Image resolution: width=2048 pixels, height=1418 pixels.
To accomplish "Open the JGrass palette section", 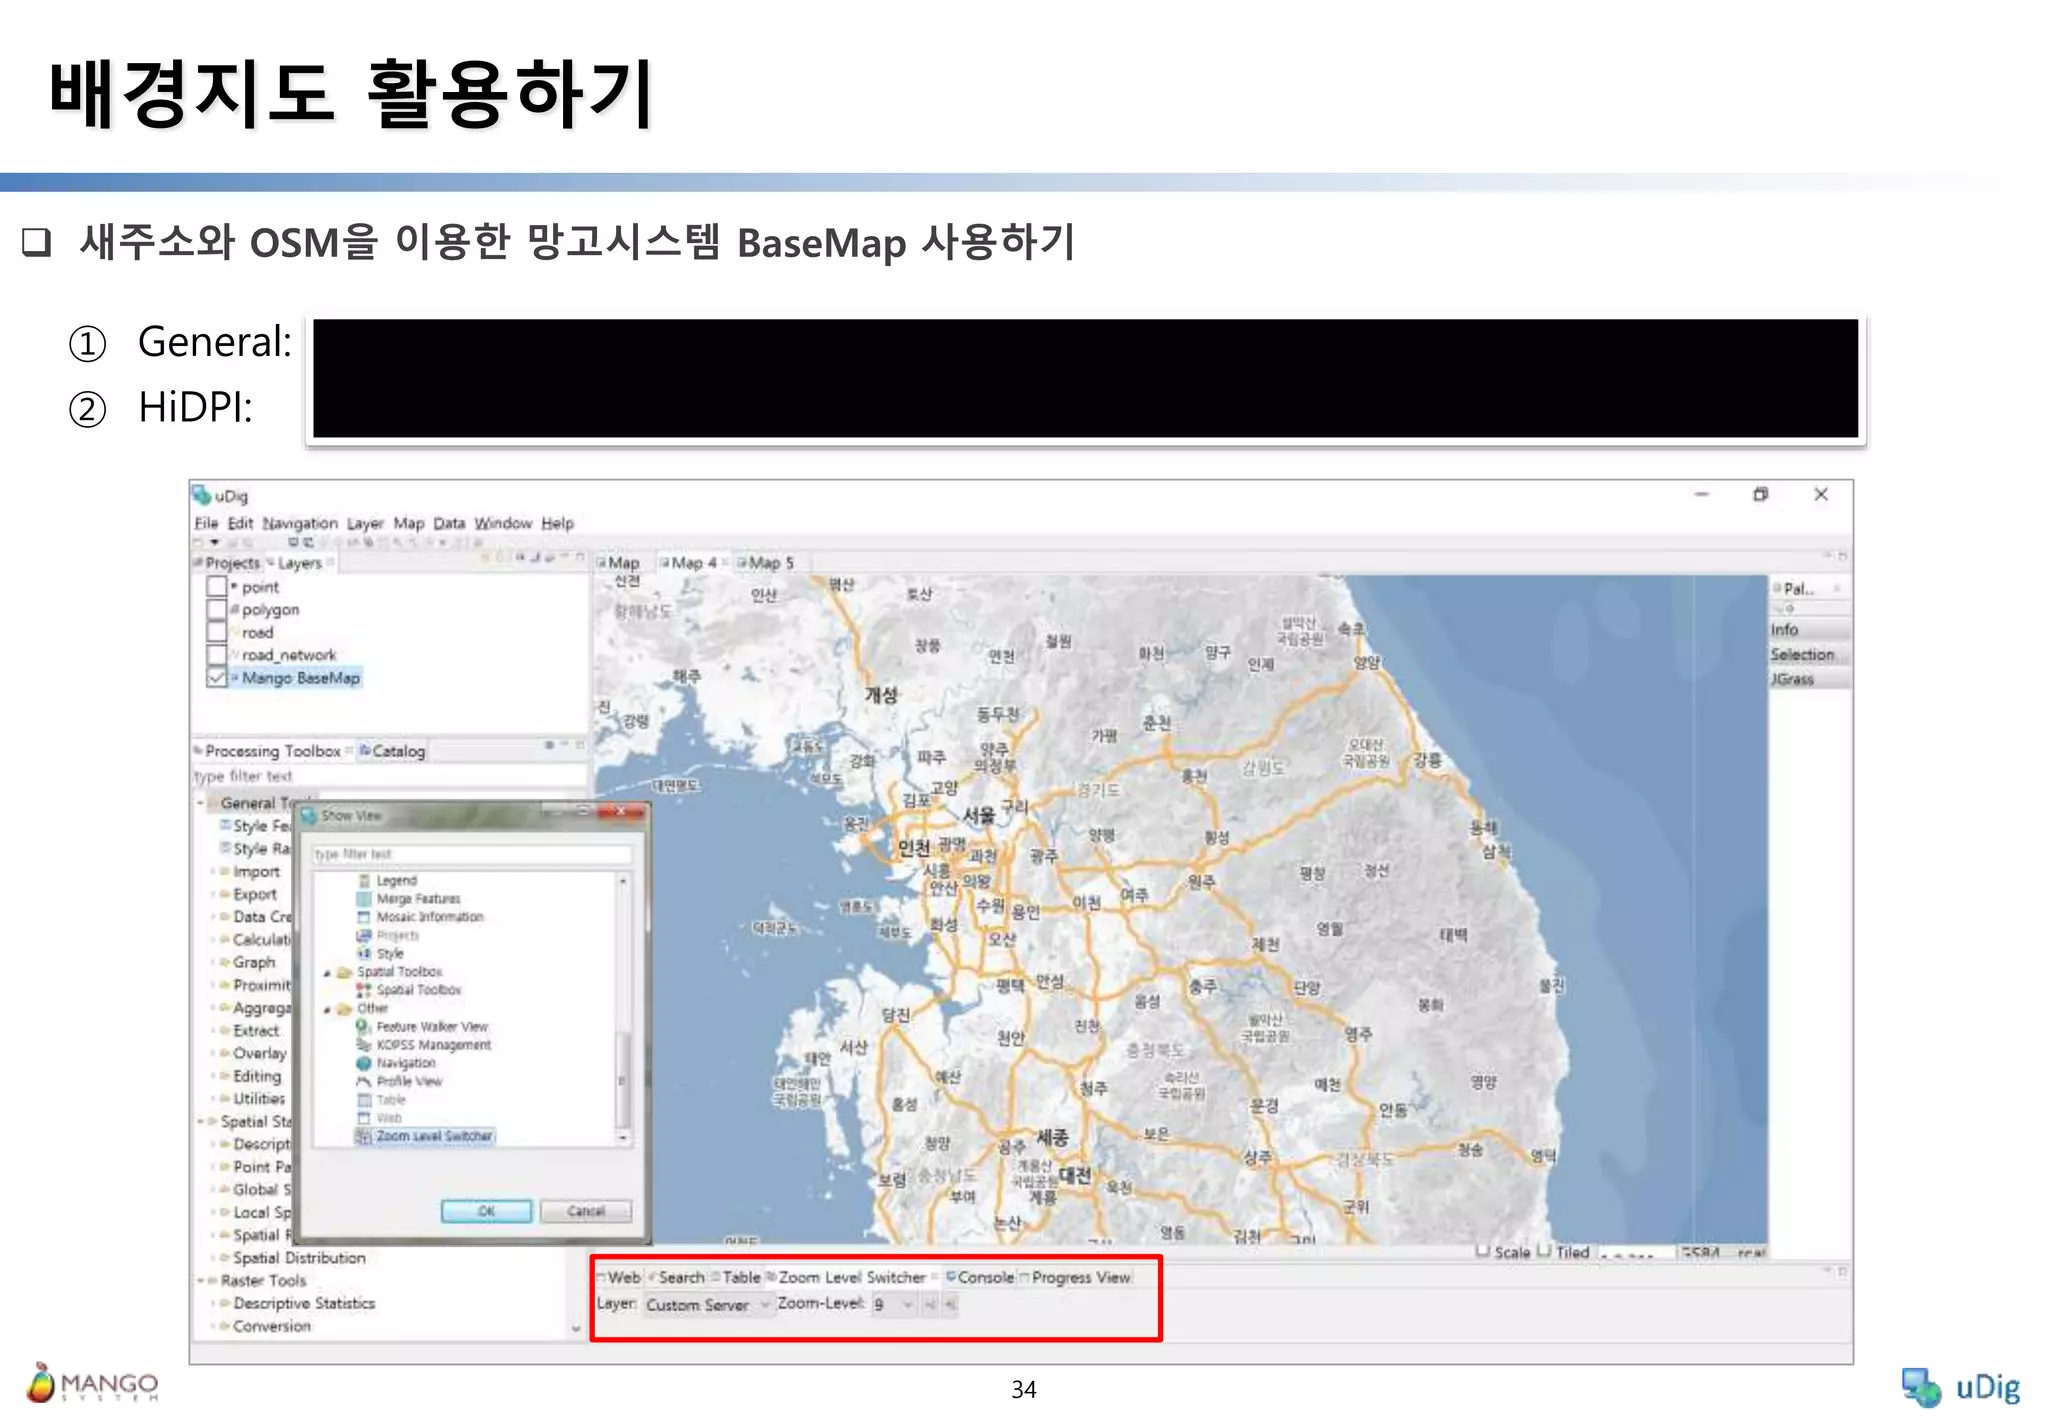I will (1809, 679).
